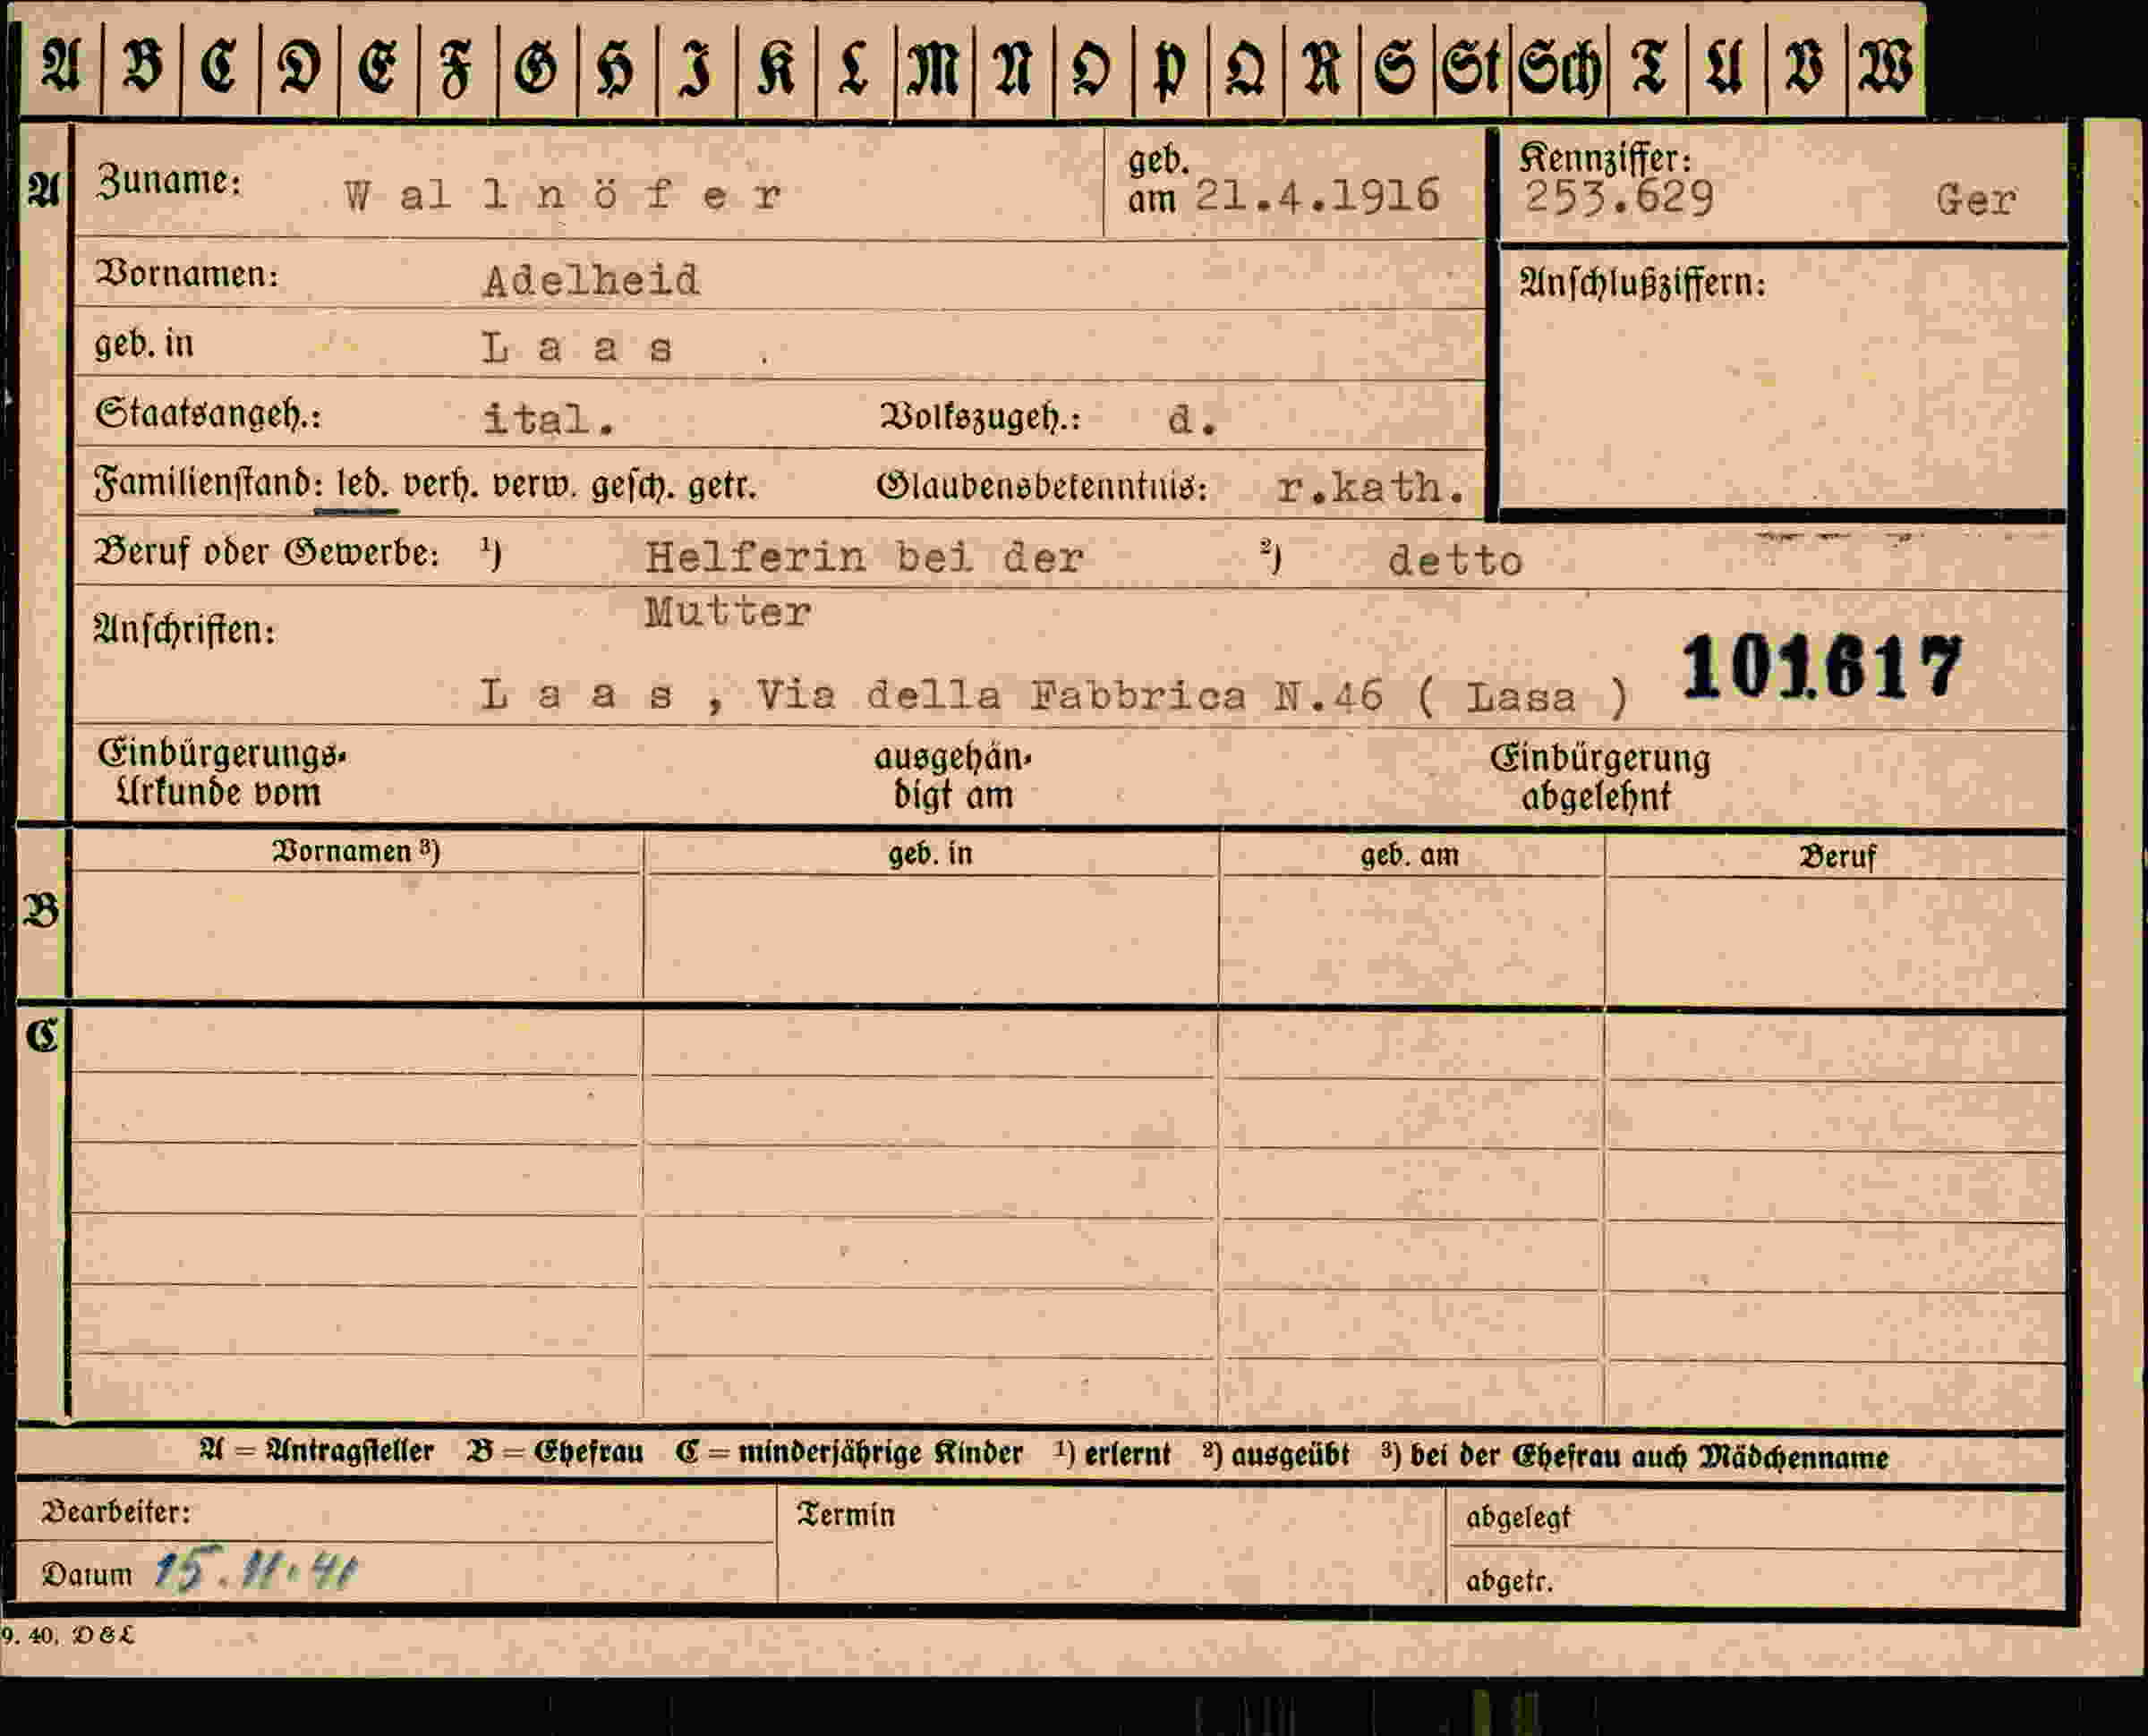Select the "K" tab in the alphabet strip
The width and height of the screenshot is (2148, 1736).
click(x=776, y=66)
